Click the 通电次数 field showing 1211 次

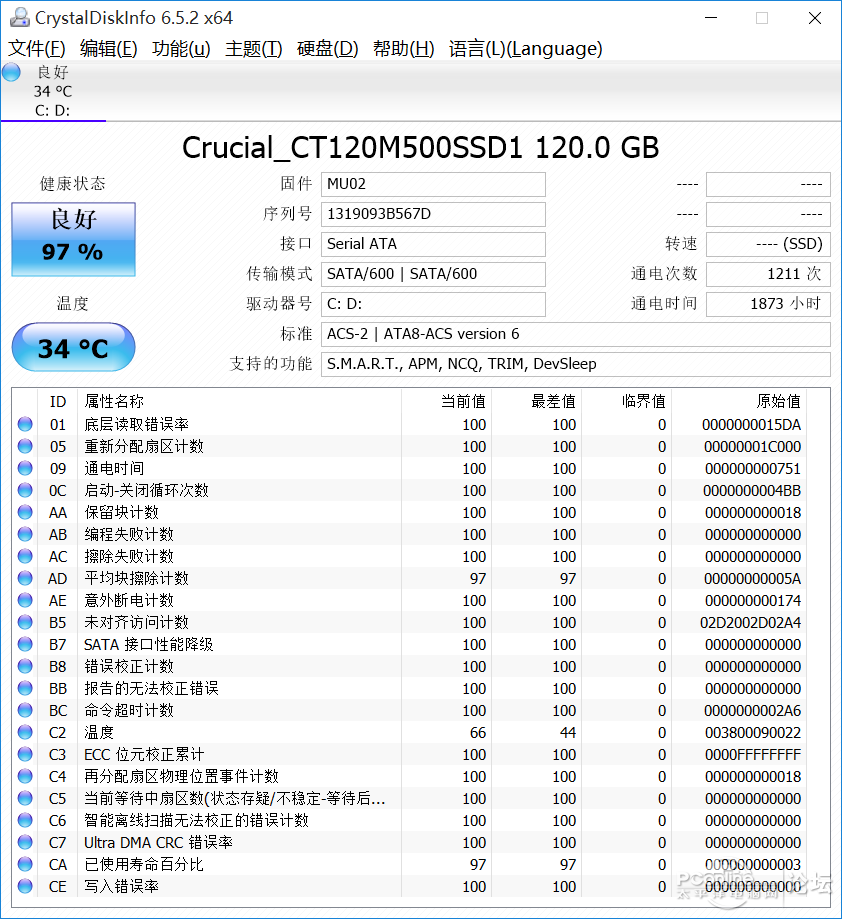click(x=768, y=274)
